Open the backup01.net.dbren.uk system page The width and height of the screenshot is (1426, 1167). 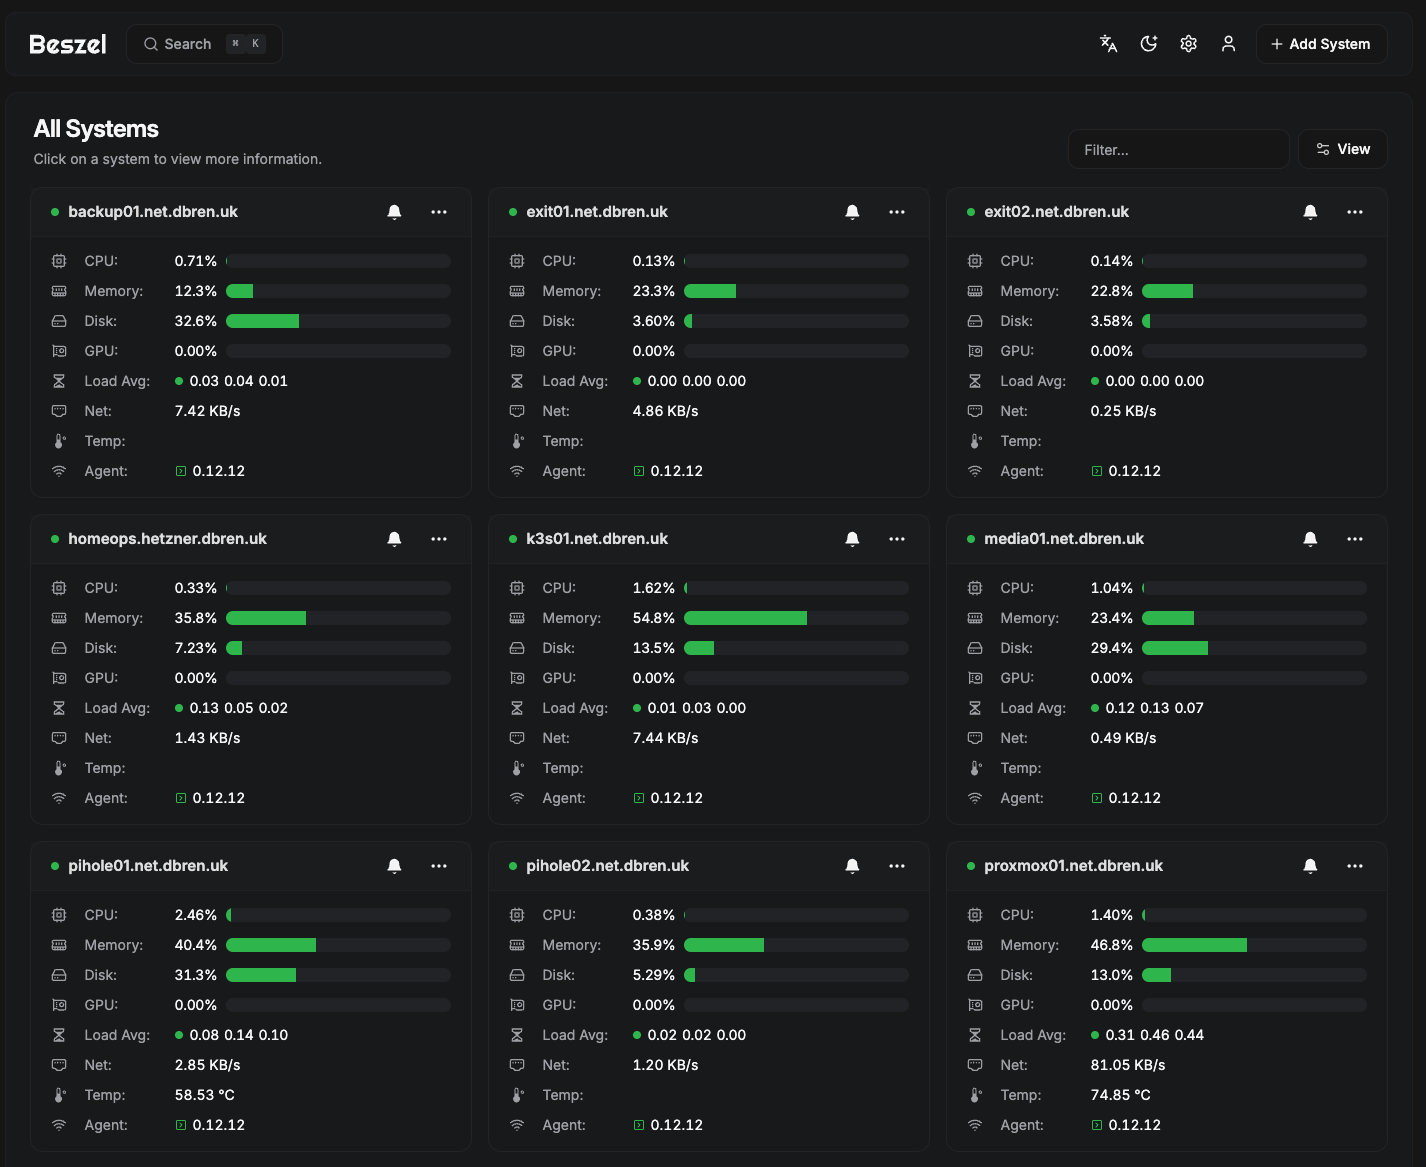tap(153, 212)
